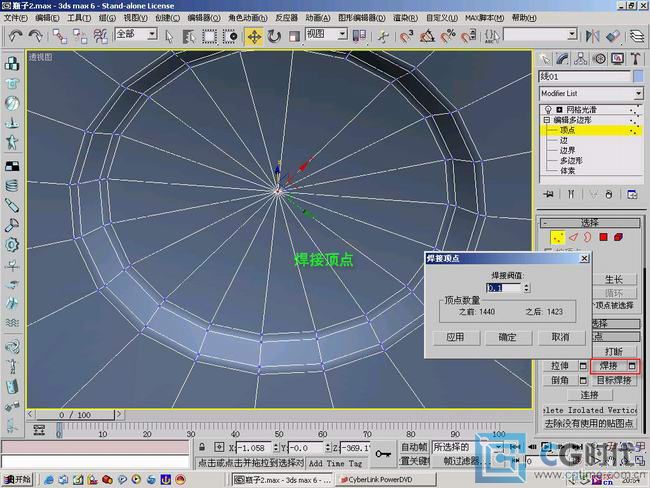Open the Select by Name tool
650x488 pixels.
point(189,36)
